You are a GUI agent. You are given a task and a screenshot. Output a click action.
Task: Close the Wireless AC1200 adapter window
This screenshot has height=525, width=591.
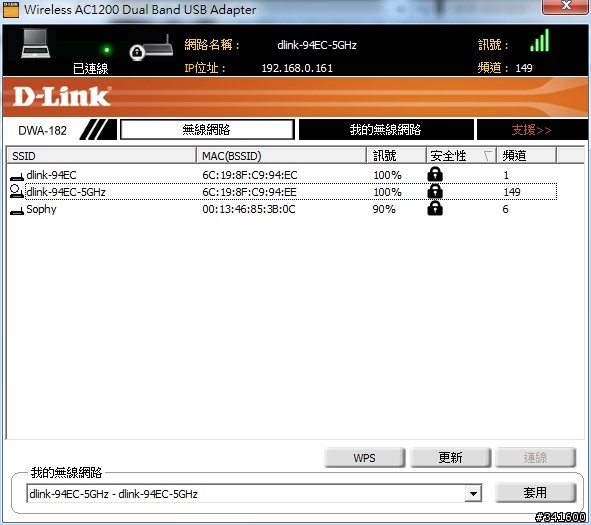pos(565,6)
